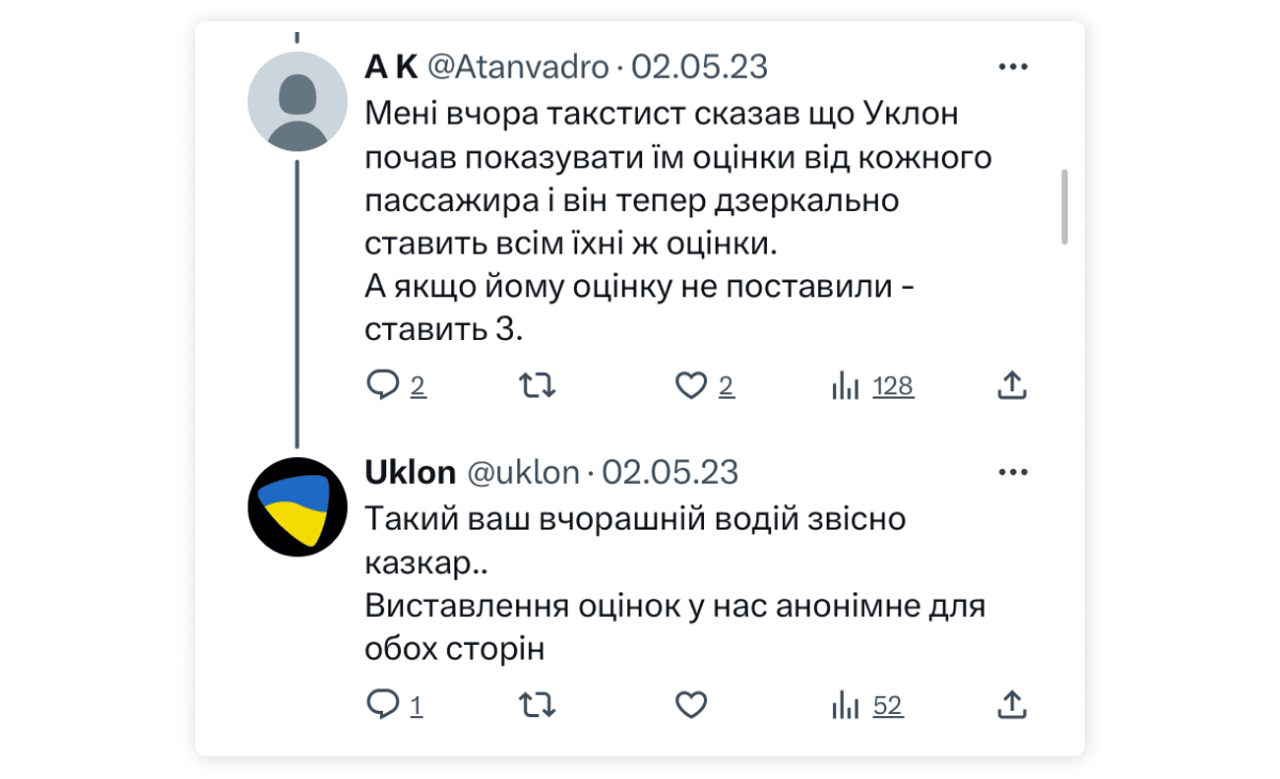Viewport: 1280px width, 779px height.
Task: Click Atanvadro's profile avatar
Action: coord(297,102)
